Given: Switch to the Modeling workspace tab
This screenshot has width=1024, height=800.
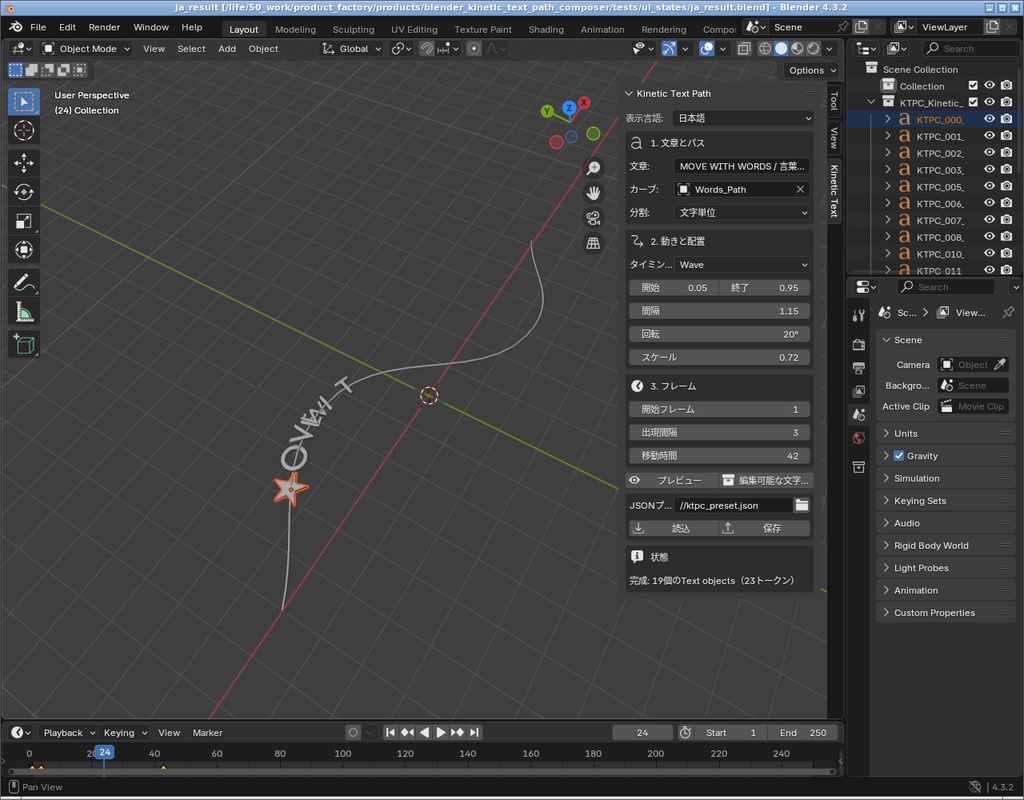Looking at the screenshot, I should (x=295, y=29).
